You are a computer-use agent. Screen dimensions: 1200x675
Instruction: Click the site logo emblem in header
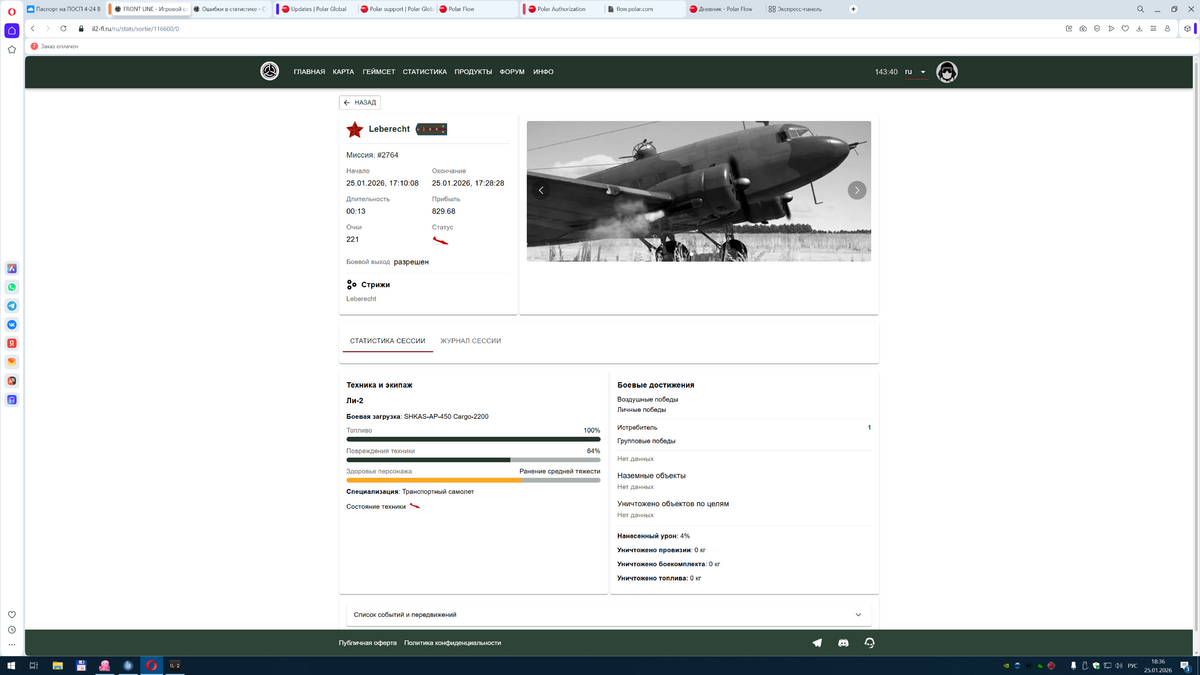(x=270, y=71)
